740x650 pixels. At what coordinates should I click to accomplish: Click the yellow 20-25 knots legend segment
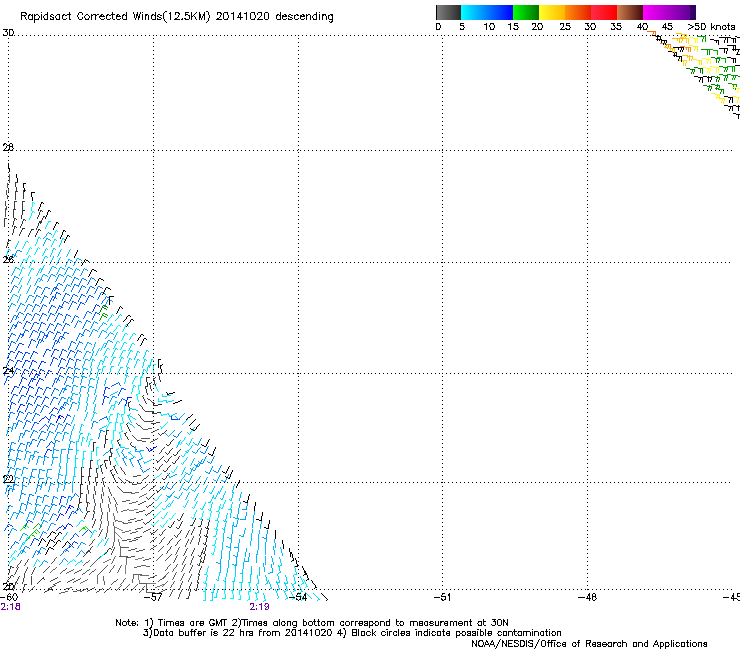tap(552, 12)
